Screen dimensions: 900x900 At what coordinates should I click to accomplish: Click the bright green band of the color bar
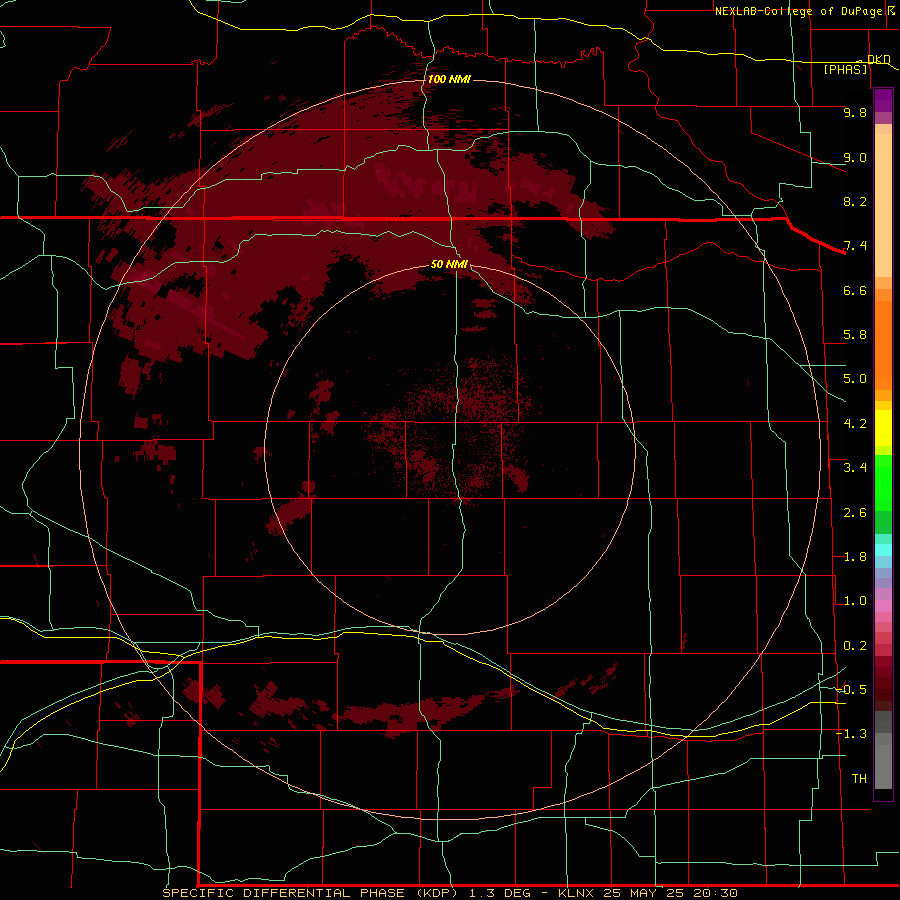pyautogui.click(x=883, y=483)
